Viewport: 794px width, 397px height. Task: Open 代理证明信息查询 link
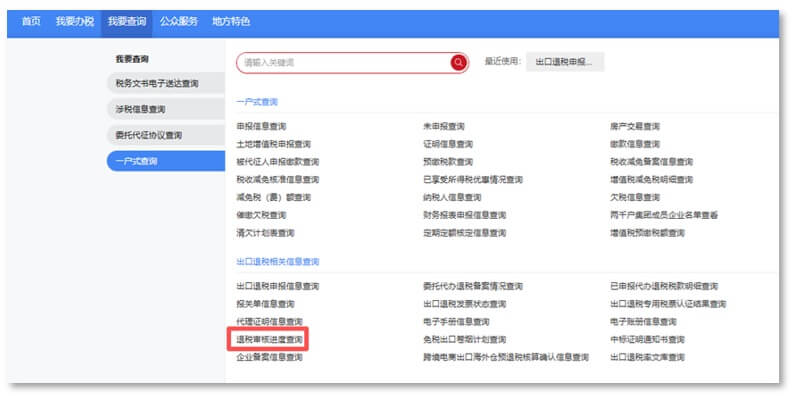(269, 322)
